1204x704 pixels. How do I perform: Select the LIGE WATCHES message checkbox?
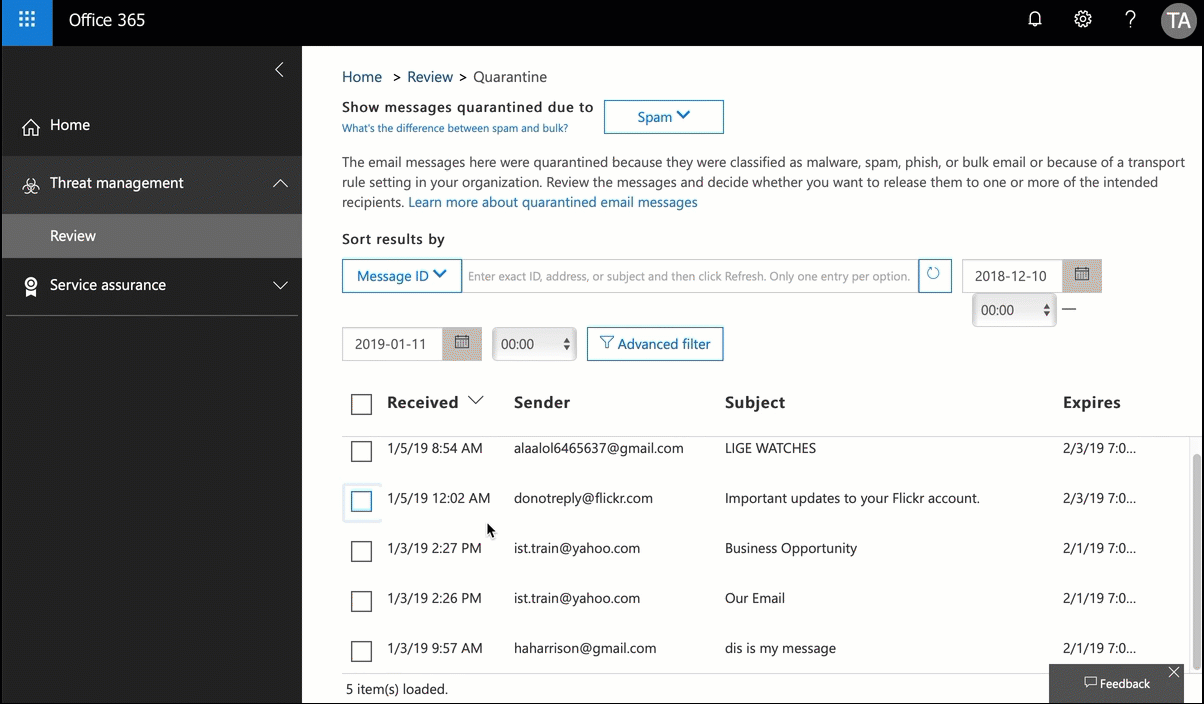click(x=362, y=451)
